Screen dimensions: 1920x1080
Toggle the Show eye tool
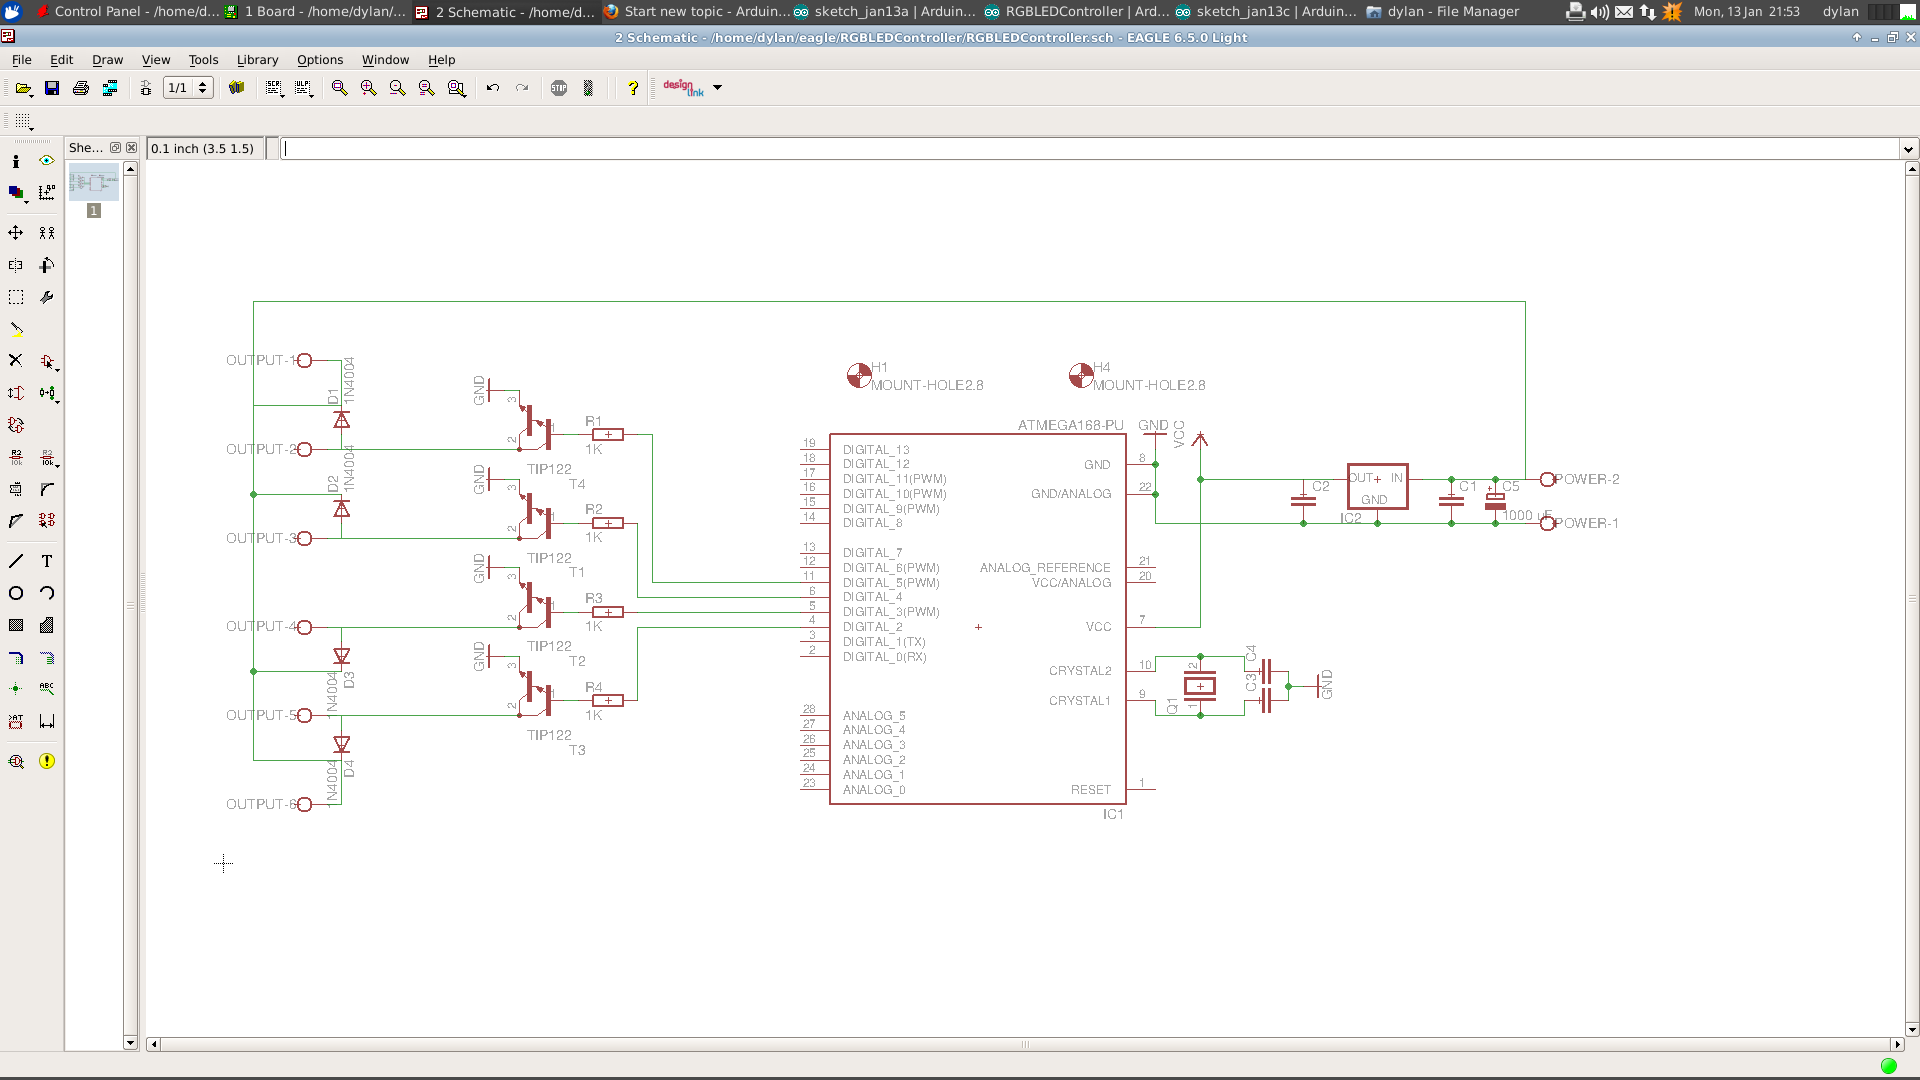click(47, 160)
